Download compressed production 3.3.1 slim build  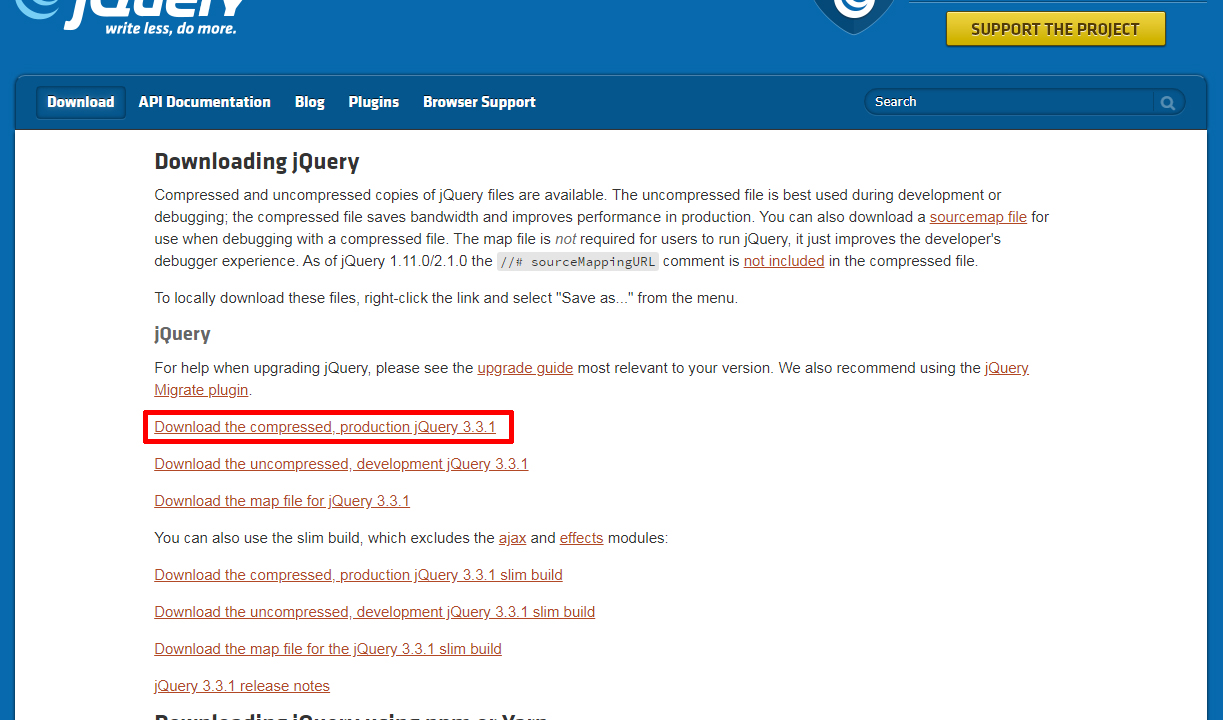click(358, 575)
